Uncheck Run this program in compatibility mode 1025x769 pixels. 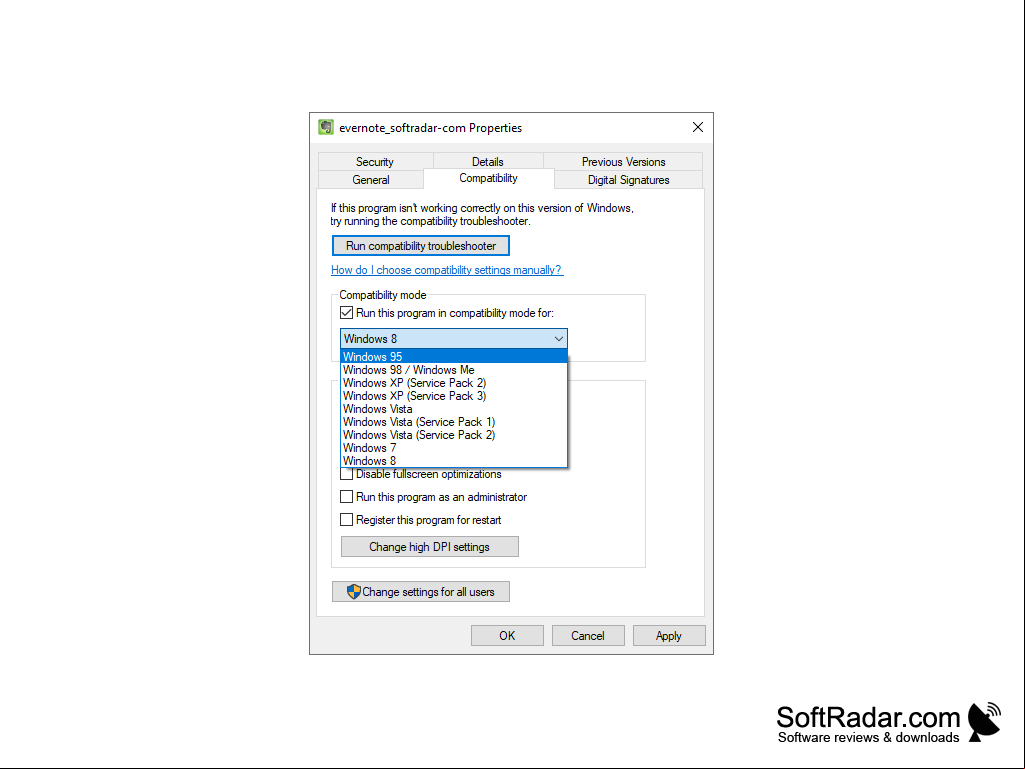click(x=346, y=313)
